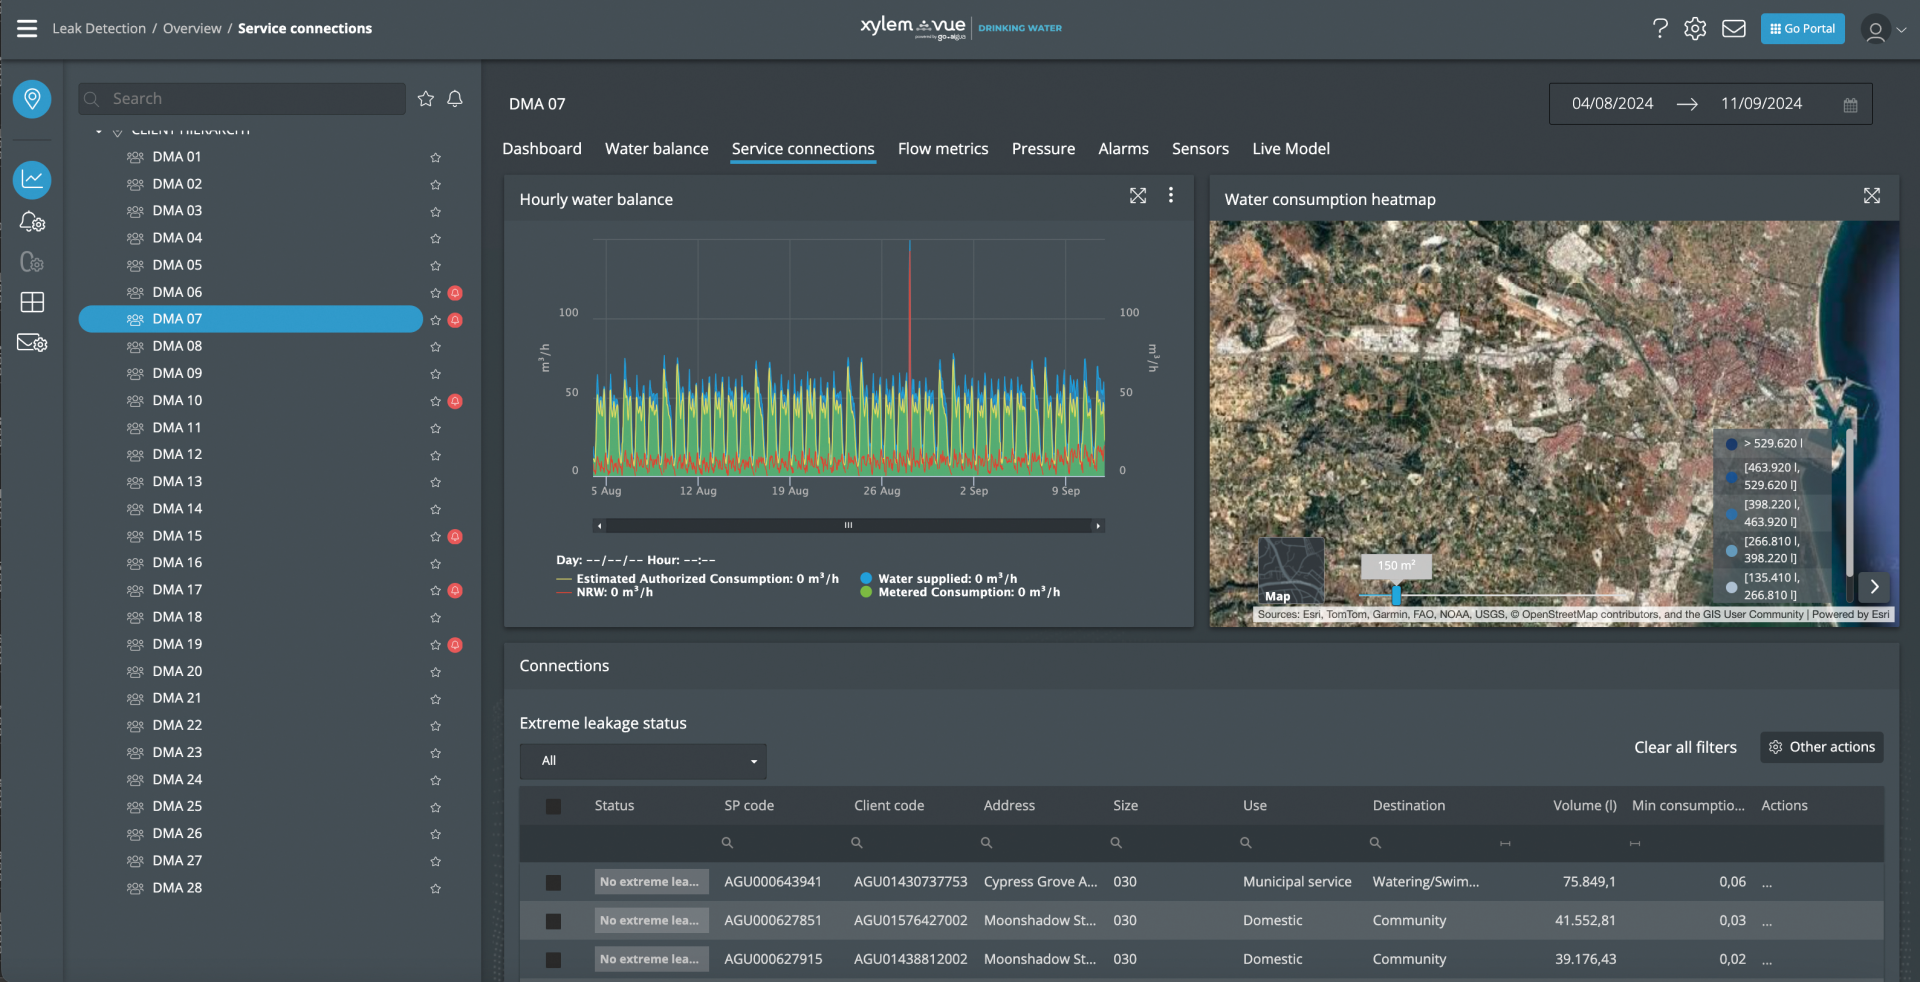Toggle favorite star for DMA 03
The image size is (1920, 982).
(436, 212)
